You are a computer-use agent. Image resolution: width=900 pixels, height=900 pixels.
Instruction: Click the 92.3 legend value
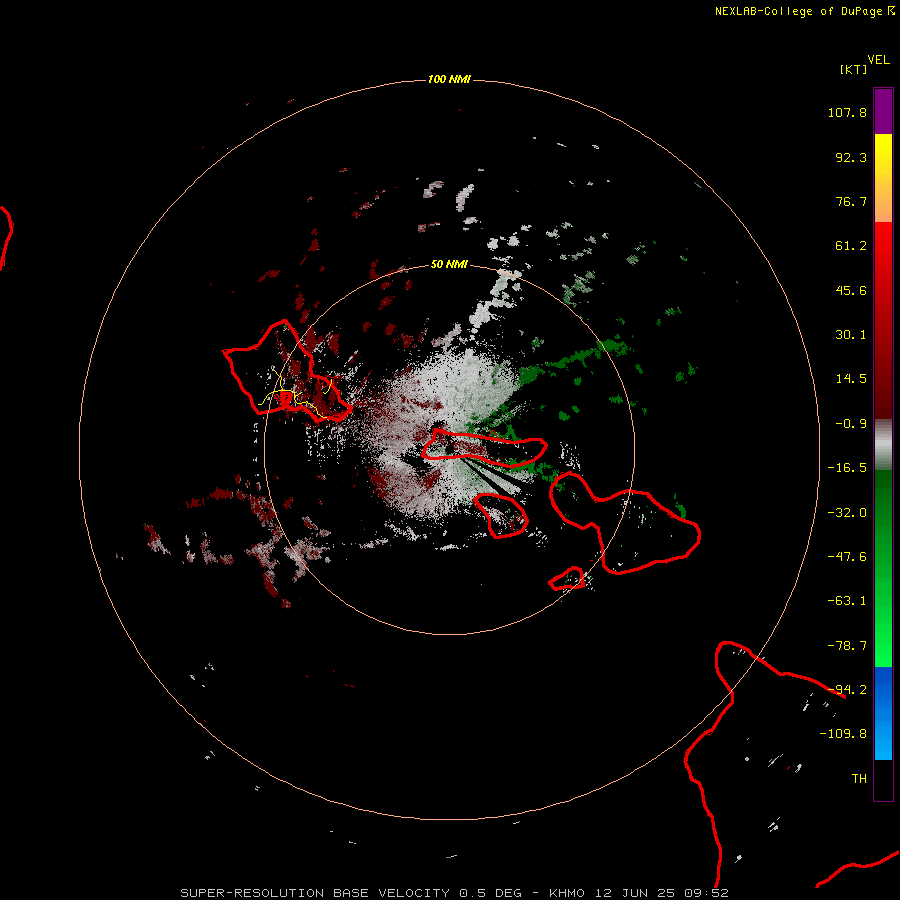click(x=851, y=157)
